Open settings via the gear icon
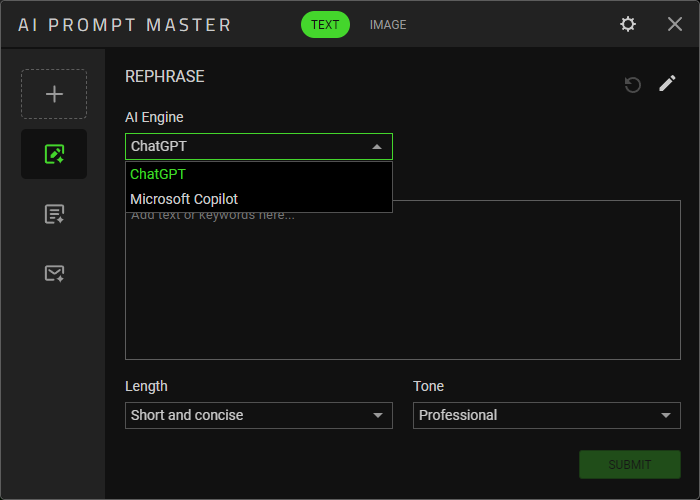 628,24
